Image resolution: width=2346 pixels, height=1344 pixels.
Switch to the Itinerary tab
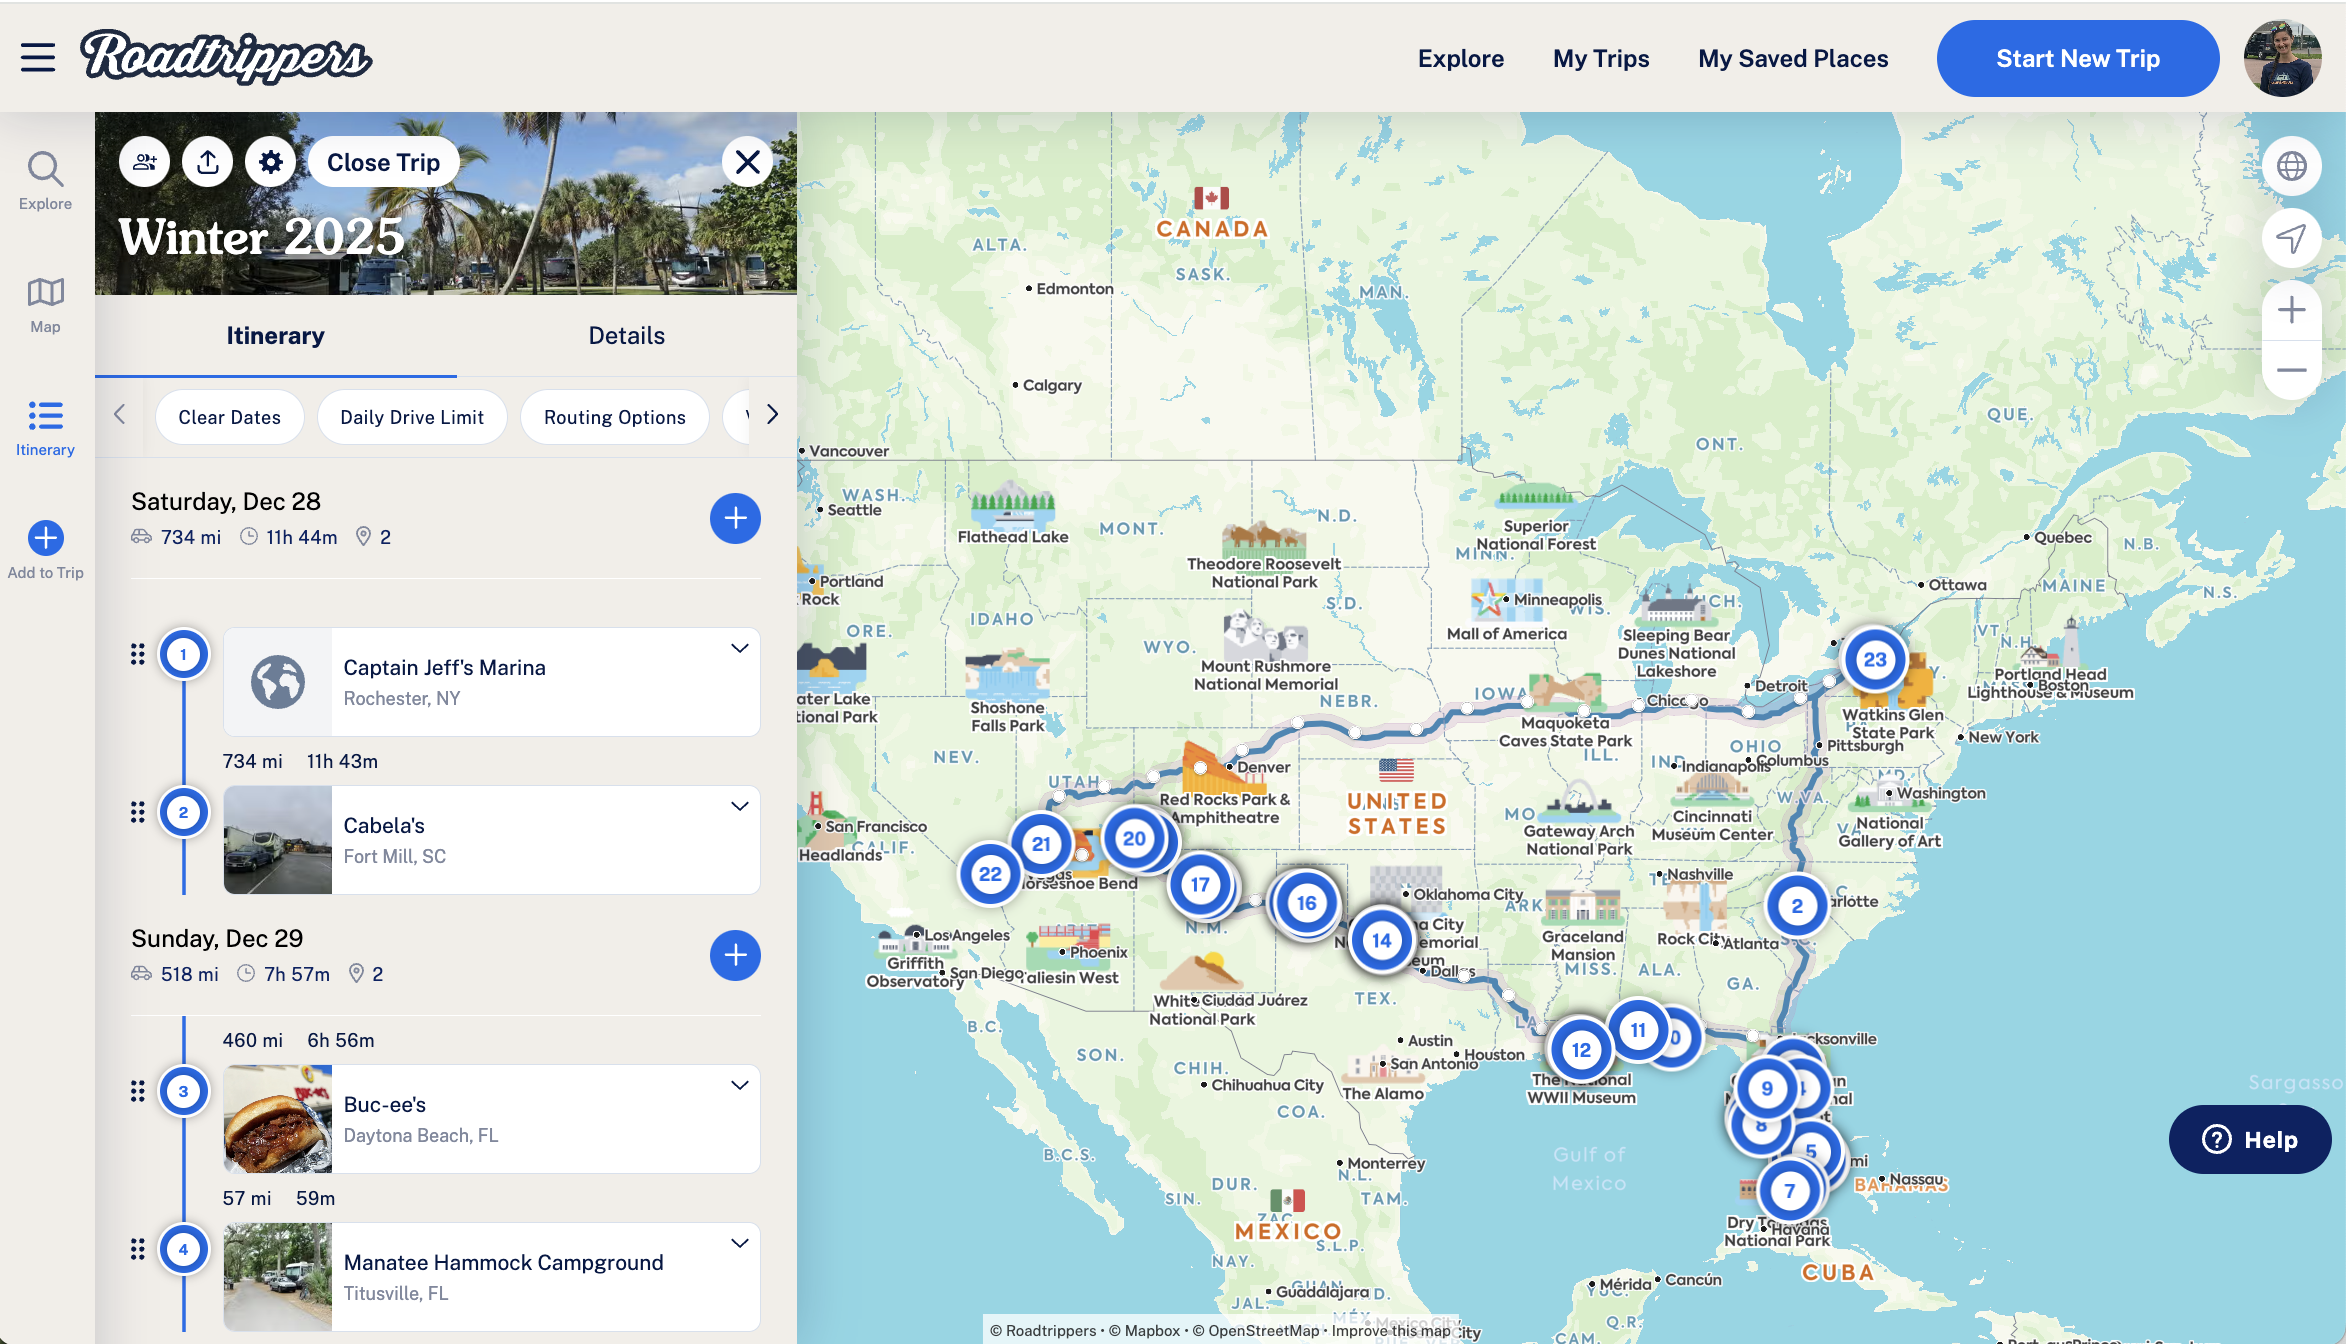coord(275,336)
